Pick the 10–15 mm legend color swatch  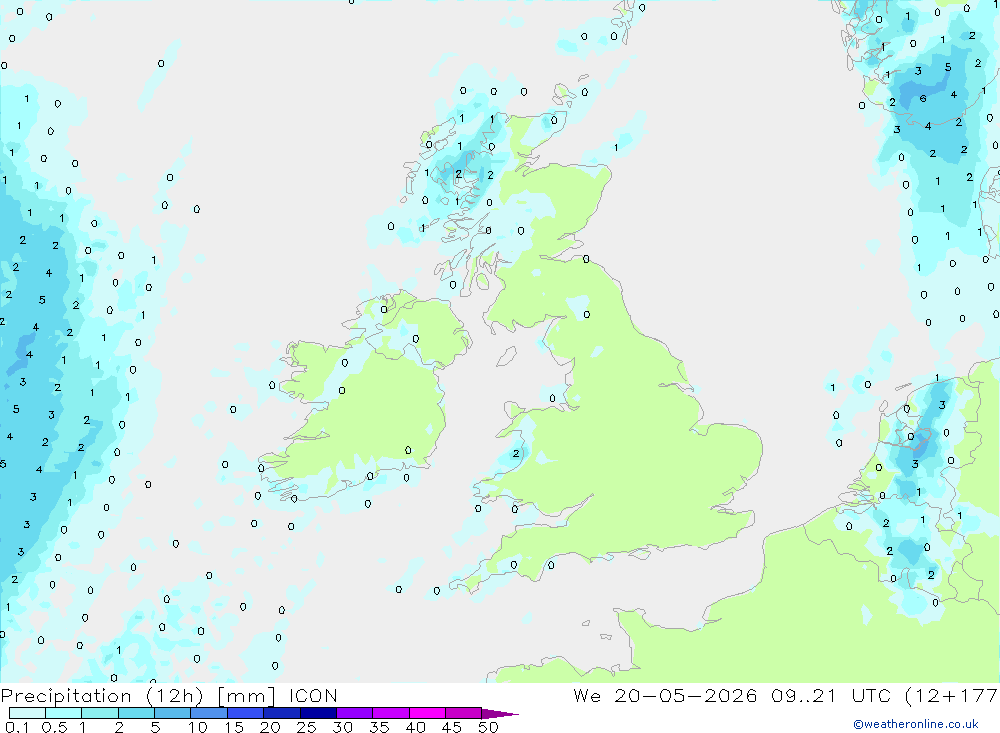(209, 713)
